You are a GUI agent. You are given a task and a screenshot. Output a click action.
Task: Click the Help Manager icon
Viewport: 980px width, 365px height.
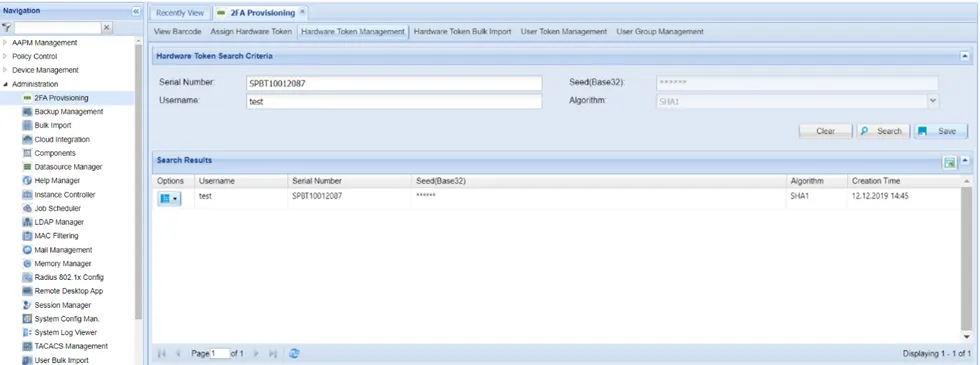[x=27, y=181]
